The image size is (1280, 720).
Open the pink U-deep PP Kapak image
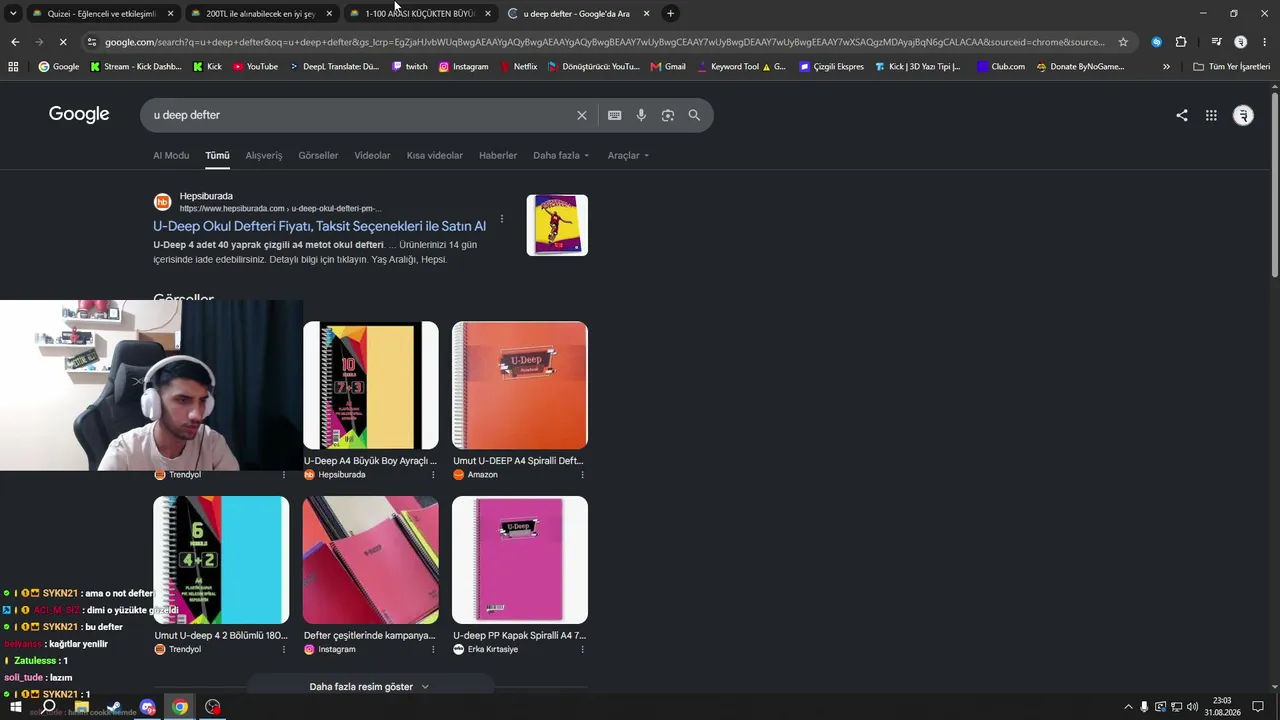click(x=520, y=560)
